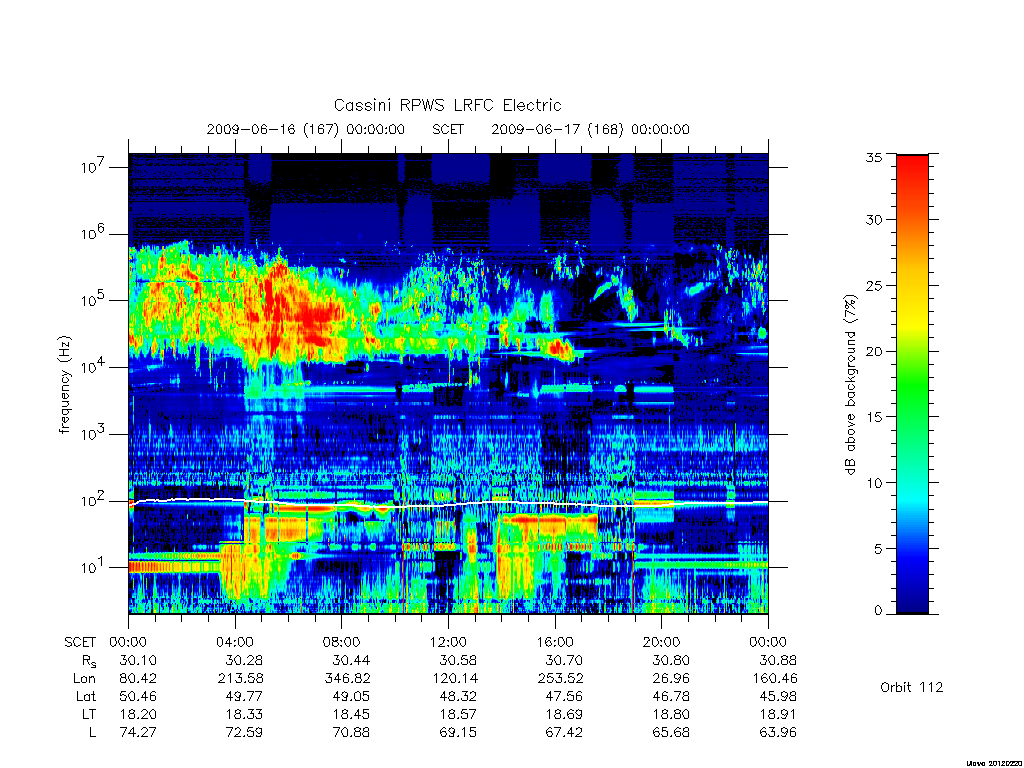
Task: Click 'SCET' label between the header timestamps
Action: pos(448,129)
